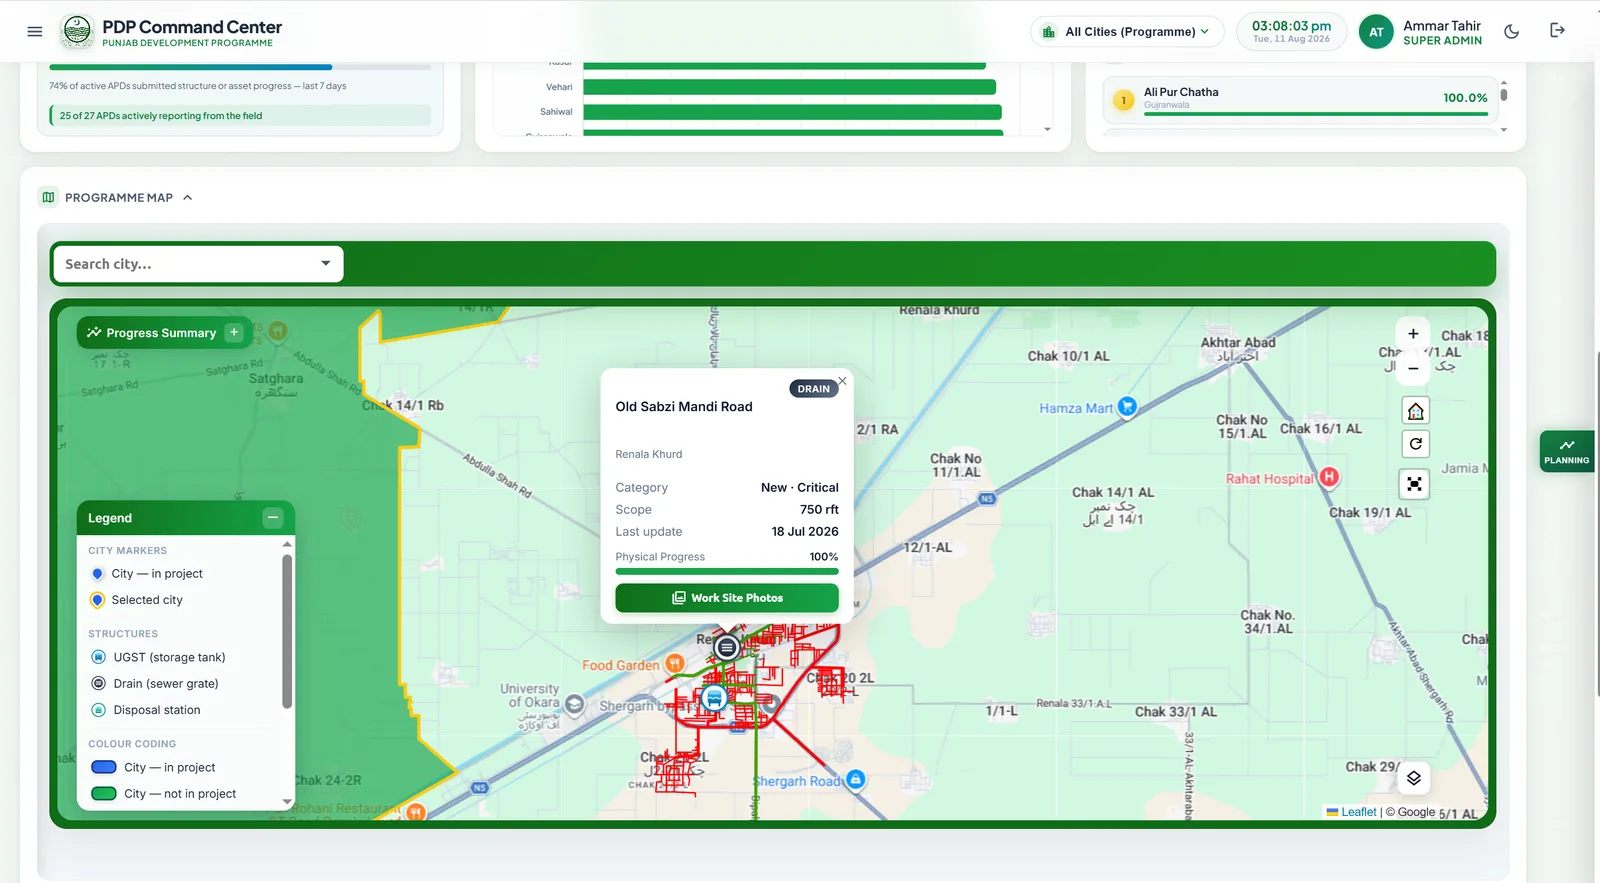Click the Rohani Restaurant map marker
Screen dimensions: 1600x883
[416, 811]
